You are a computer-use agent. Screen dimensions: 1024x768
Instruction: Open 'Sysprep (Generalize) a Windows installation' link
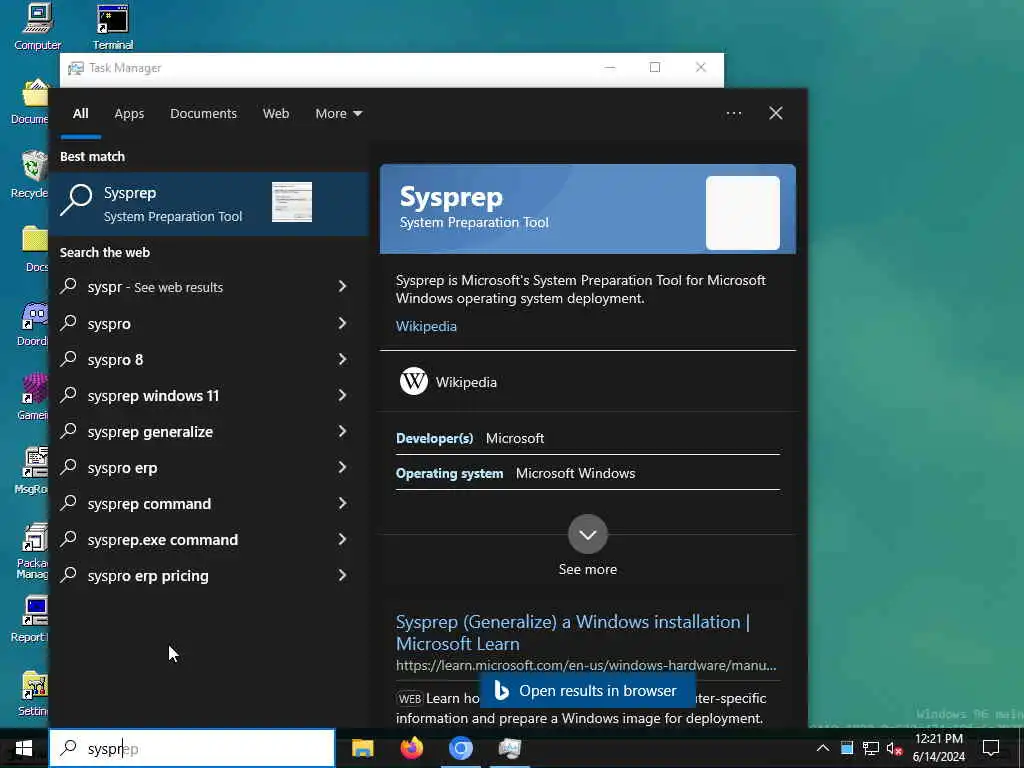coord(573,632)
